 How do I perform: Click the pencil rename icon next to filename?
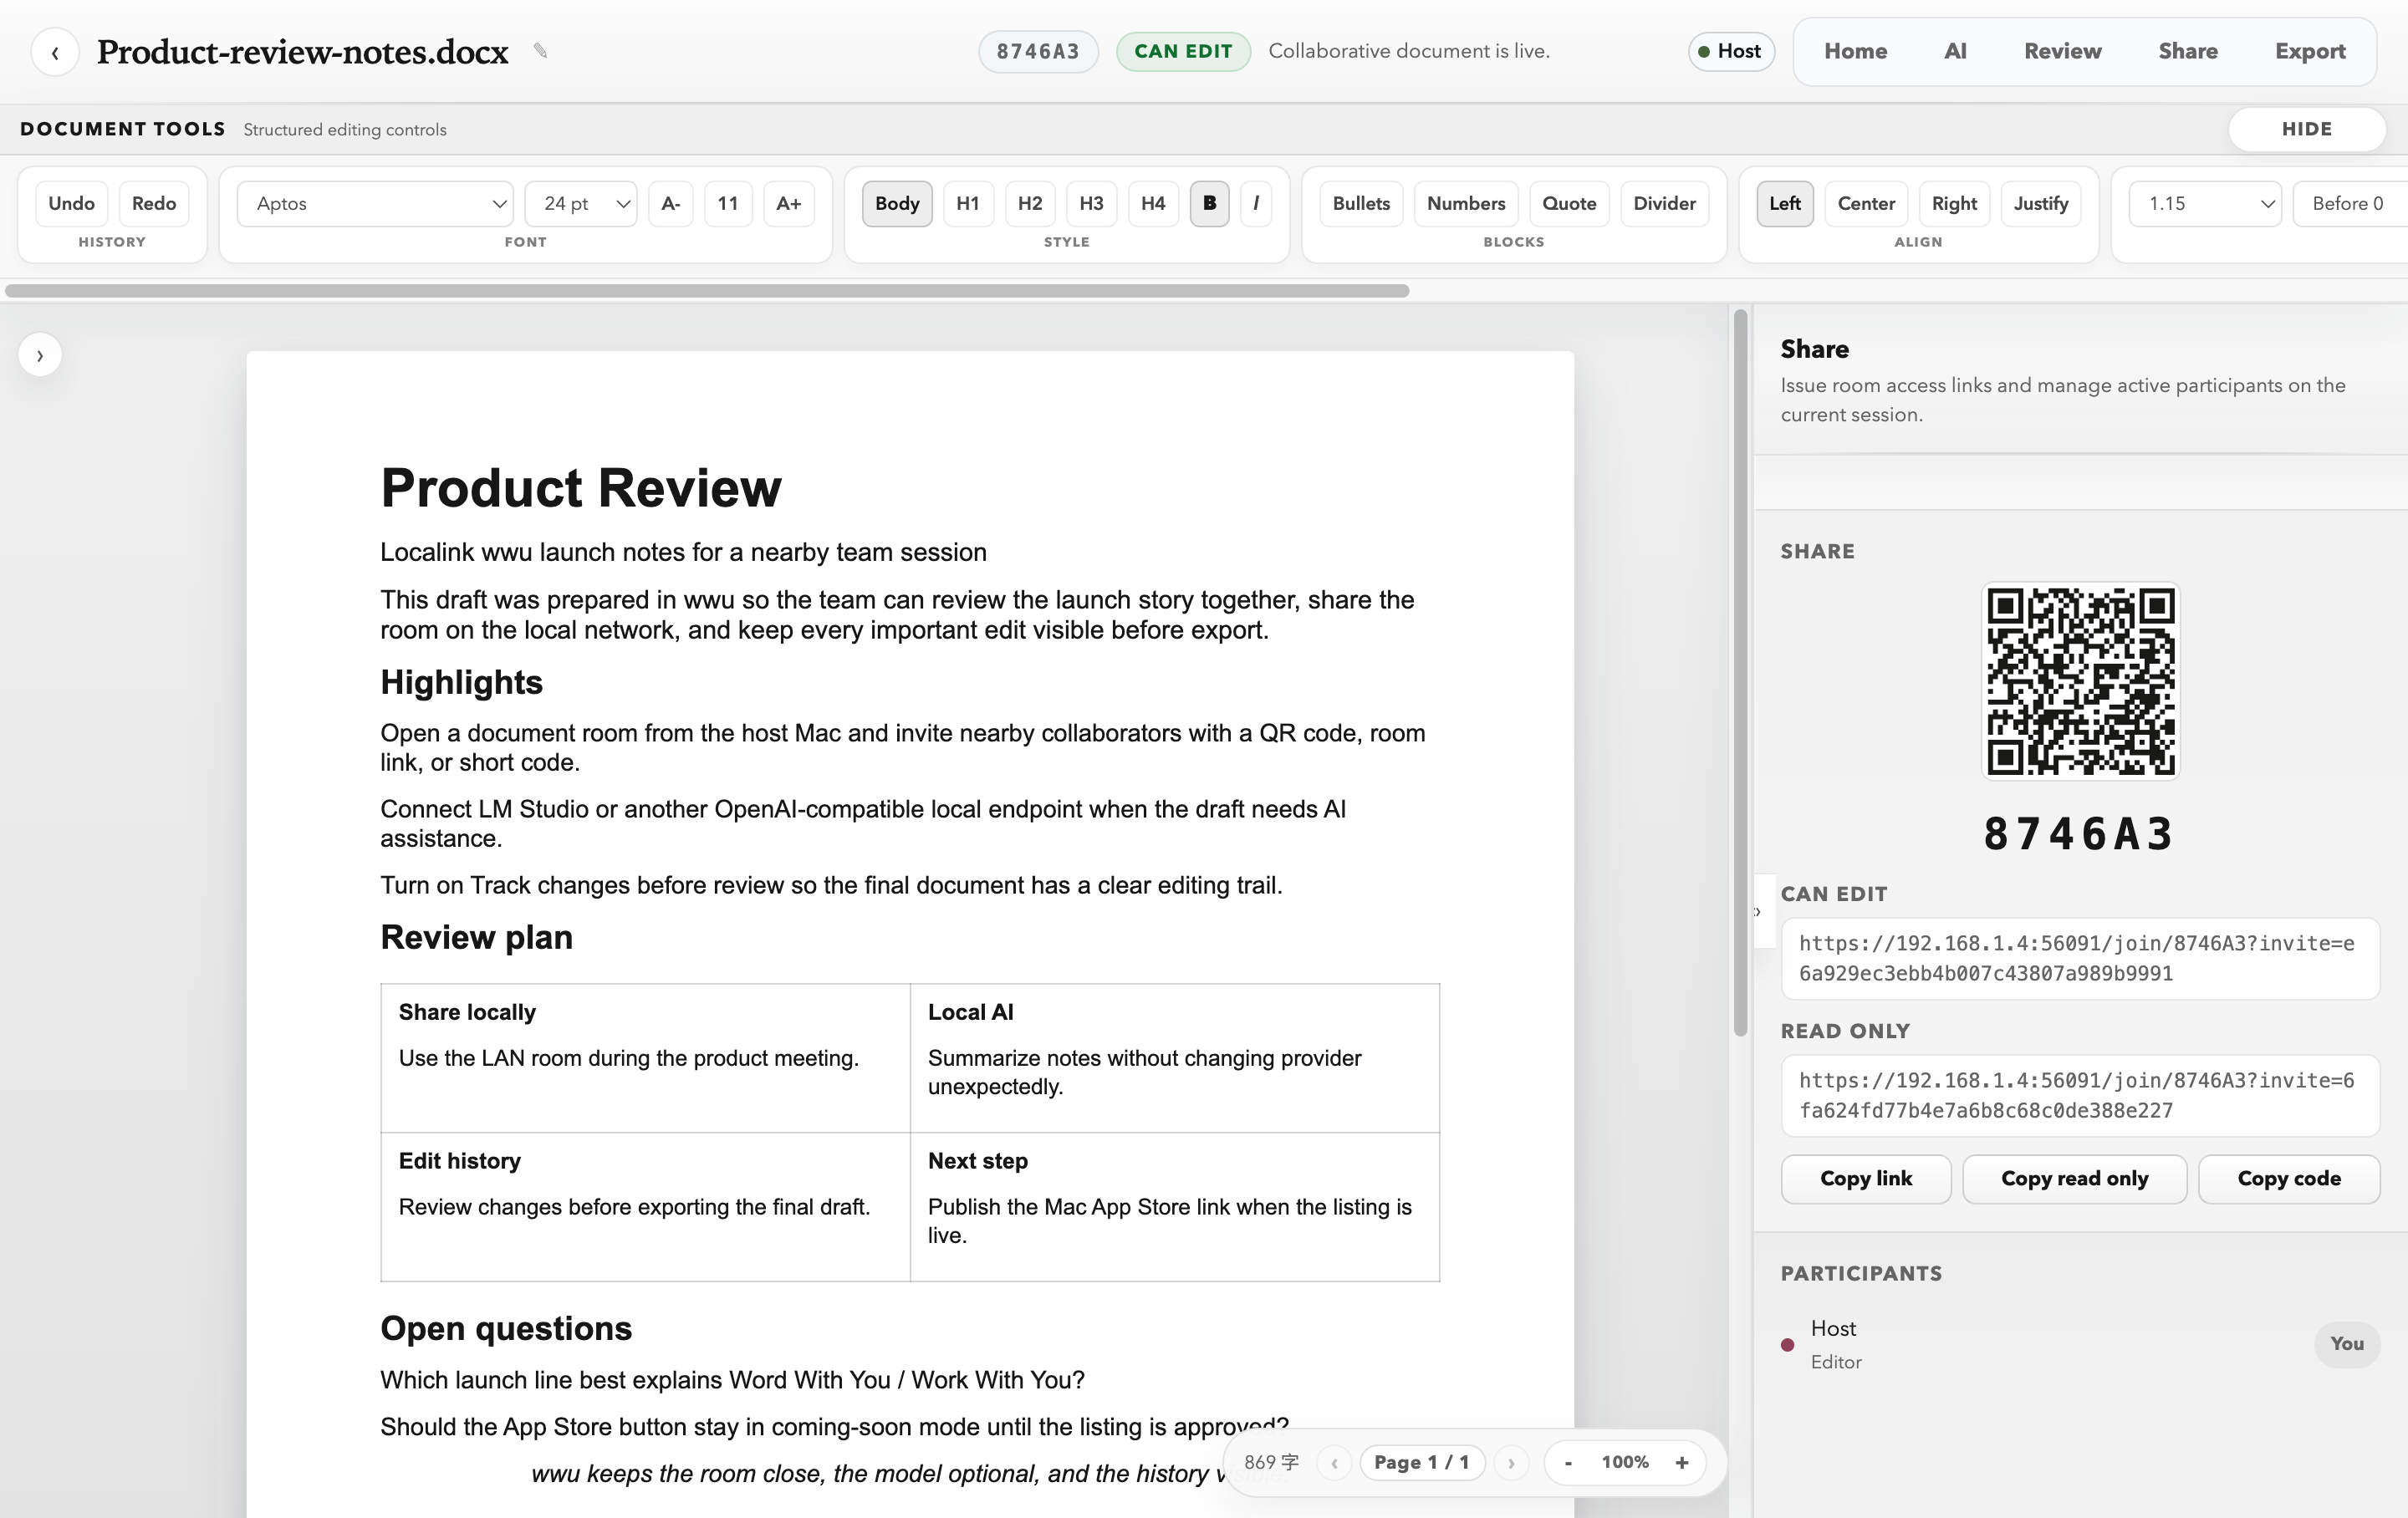coord(540,51)
